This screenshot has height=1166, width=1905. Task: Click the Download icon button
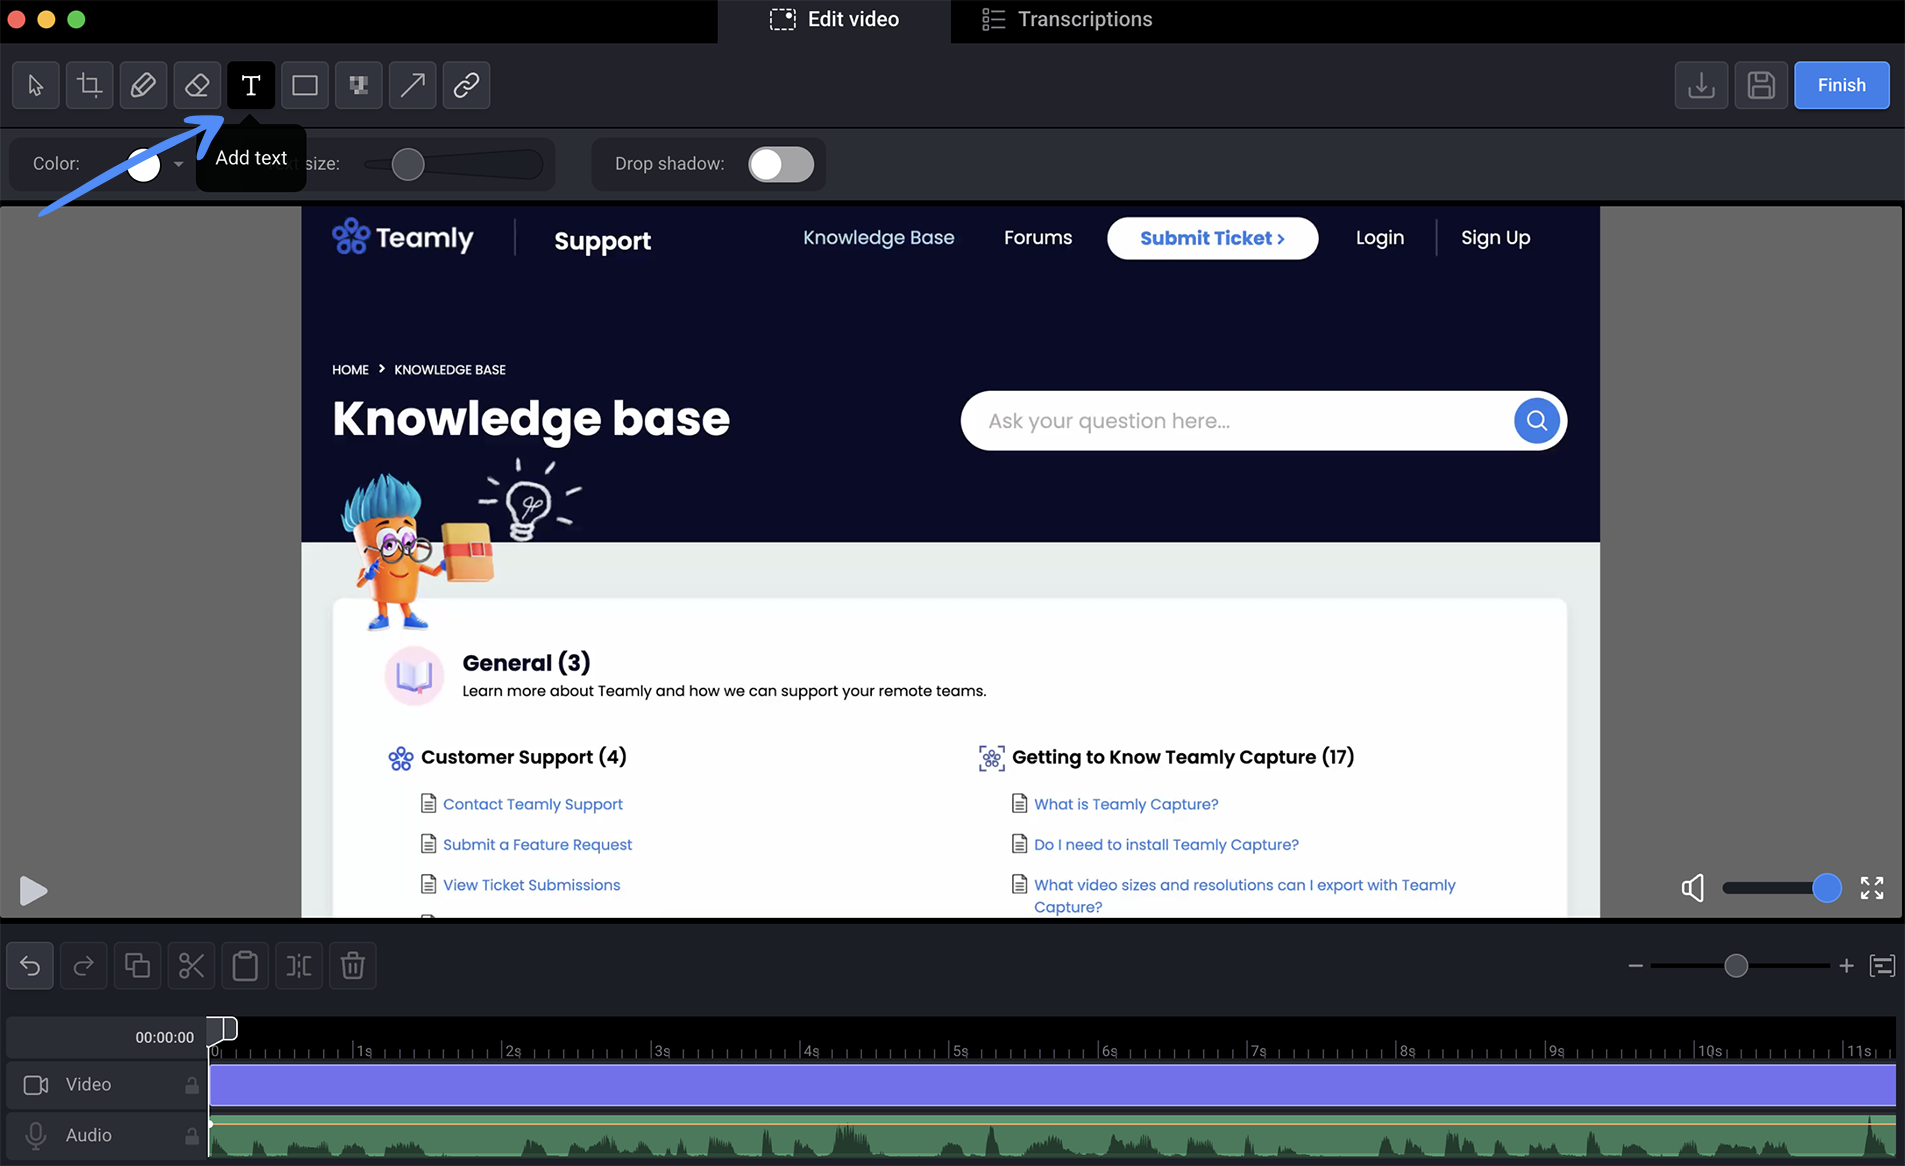coord(1701,85)
